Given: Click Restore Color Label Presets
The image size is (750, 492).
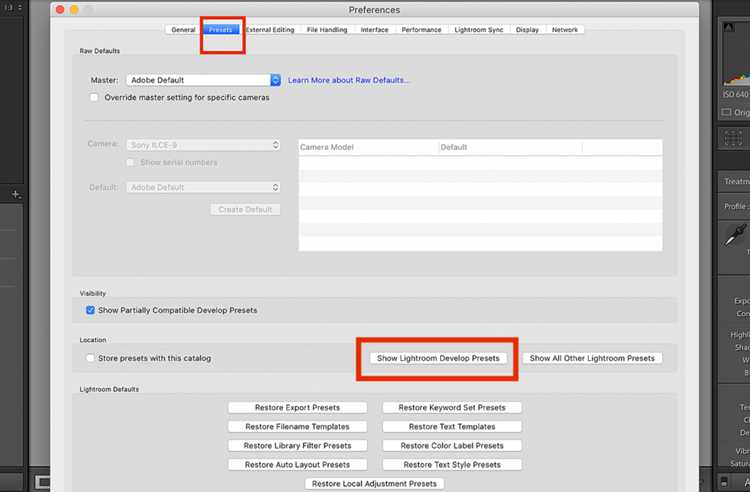Looking at the screenshot, I should click(452, 446).
